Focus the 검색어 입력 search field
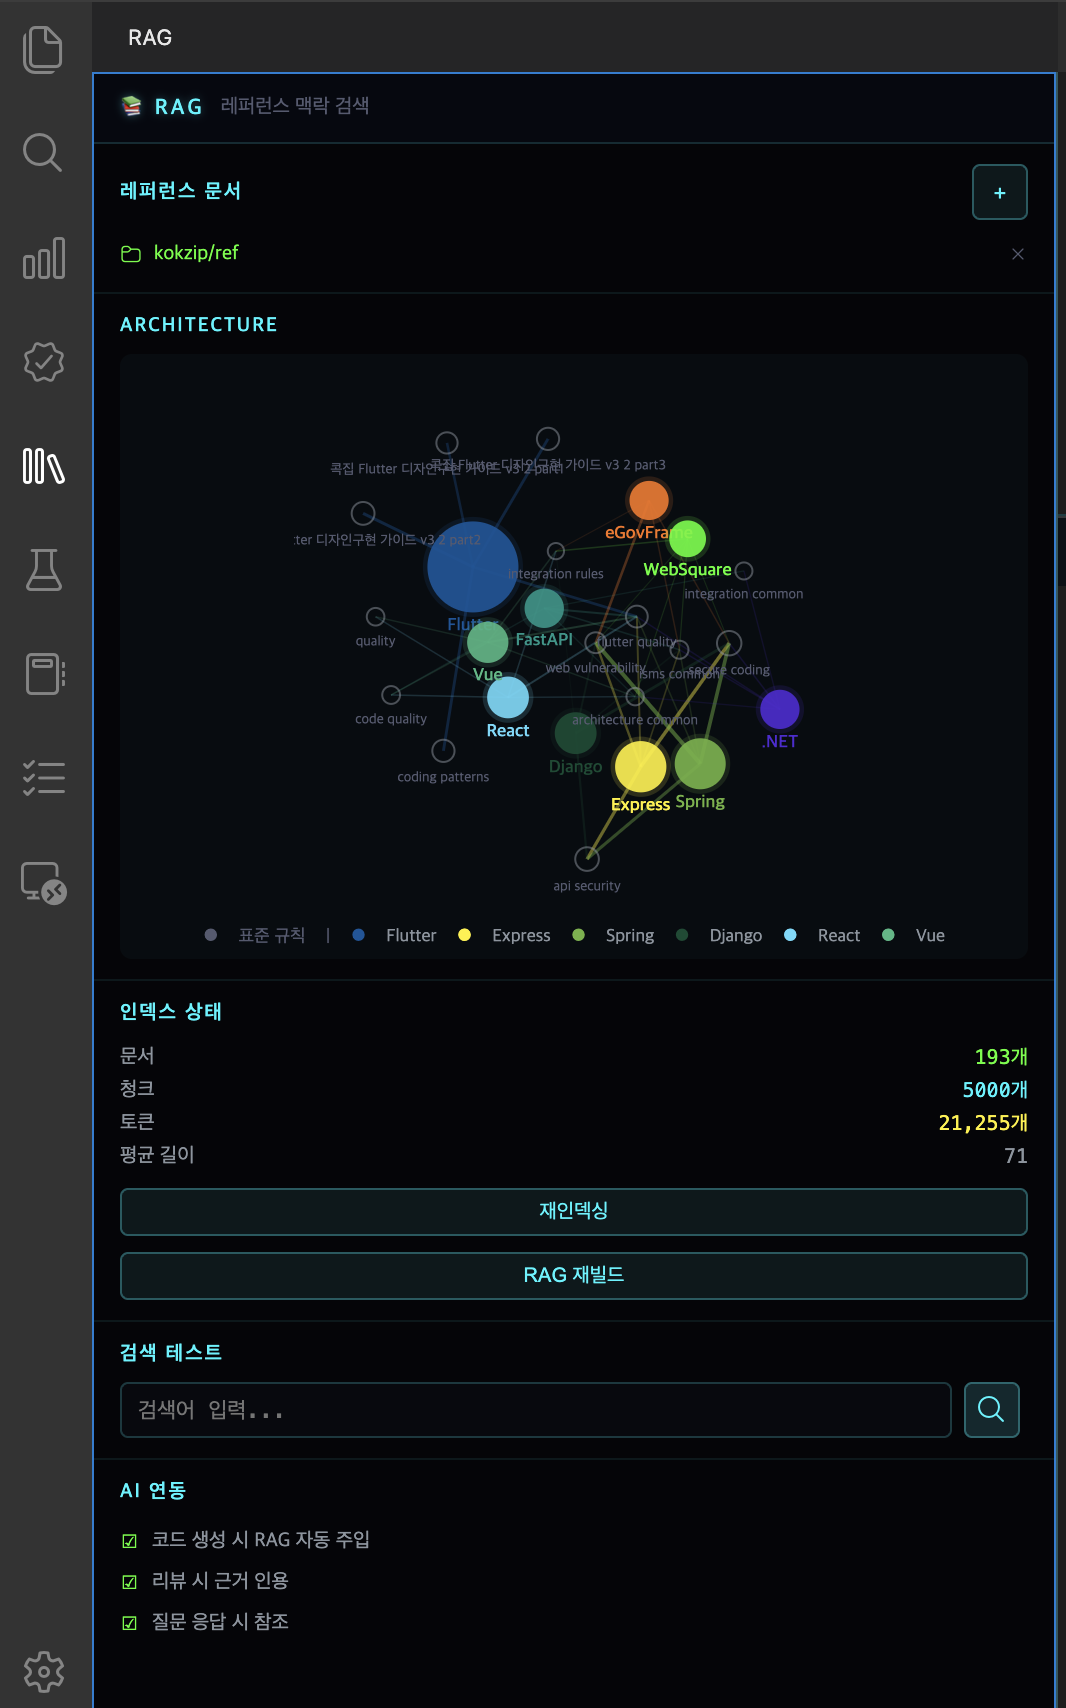Viewport: 1066px width, 1708px height. pyautogui.click(x=536, y=1410)
